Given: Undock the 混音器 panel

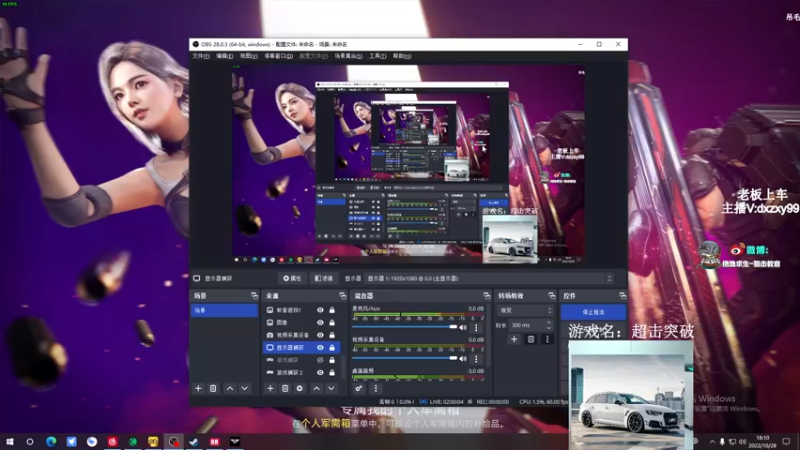Looking at the screenshot, I should point(486,296).
